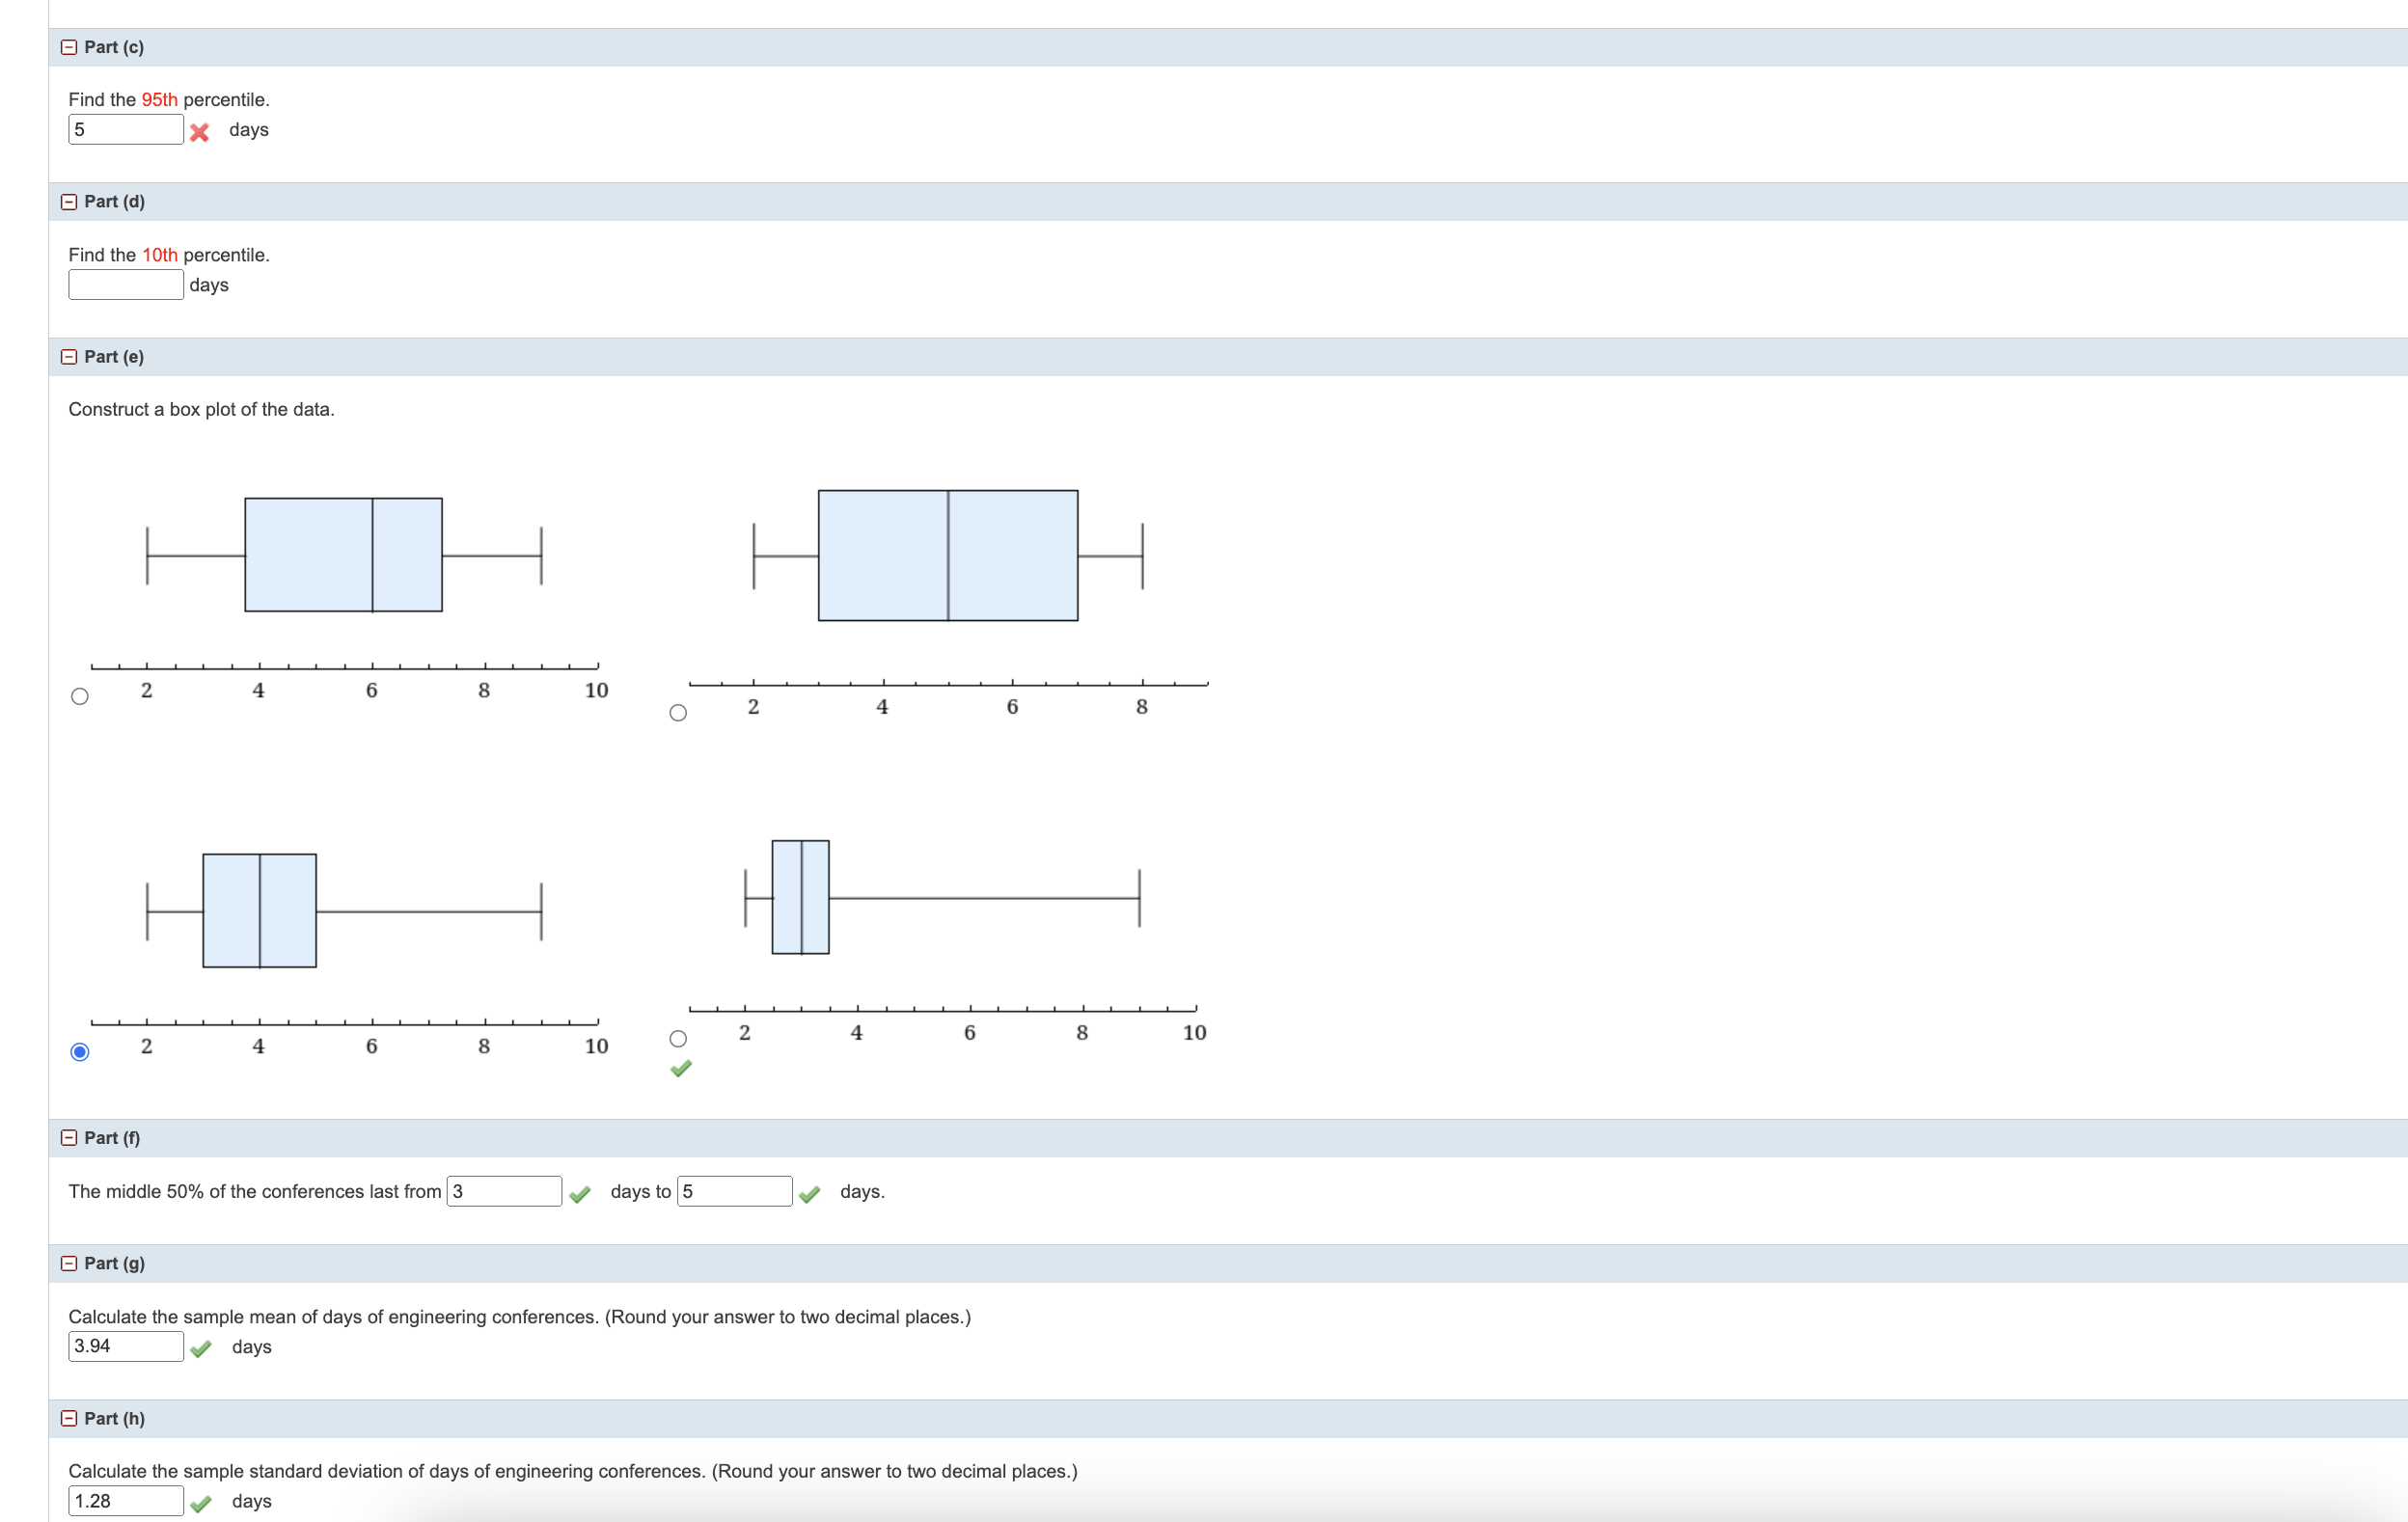Click the green checkmark beside the sample mean 3.94
2408x1522 pixels.
coord(203,1348)
